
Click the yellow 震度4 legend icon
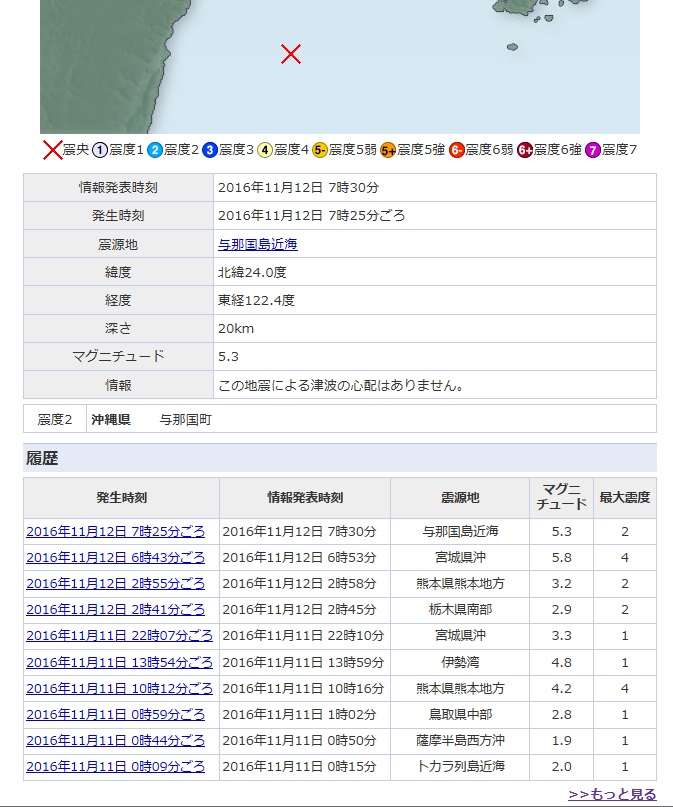click(264, 150)
